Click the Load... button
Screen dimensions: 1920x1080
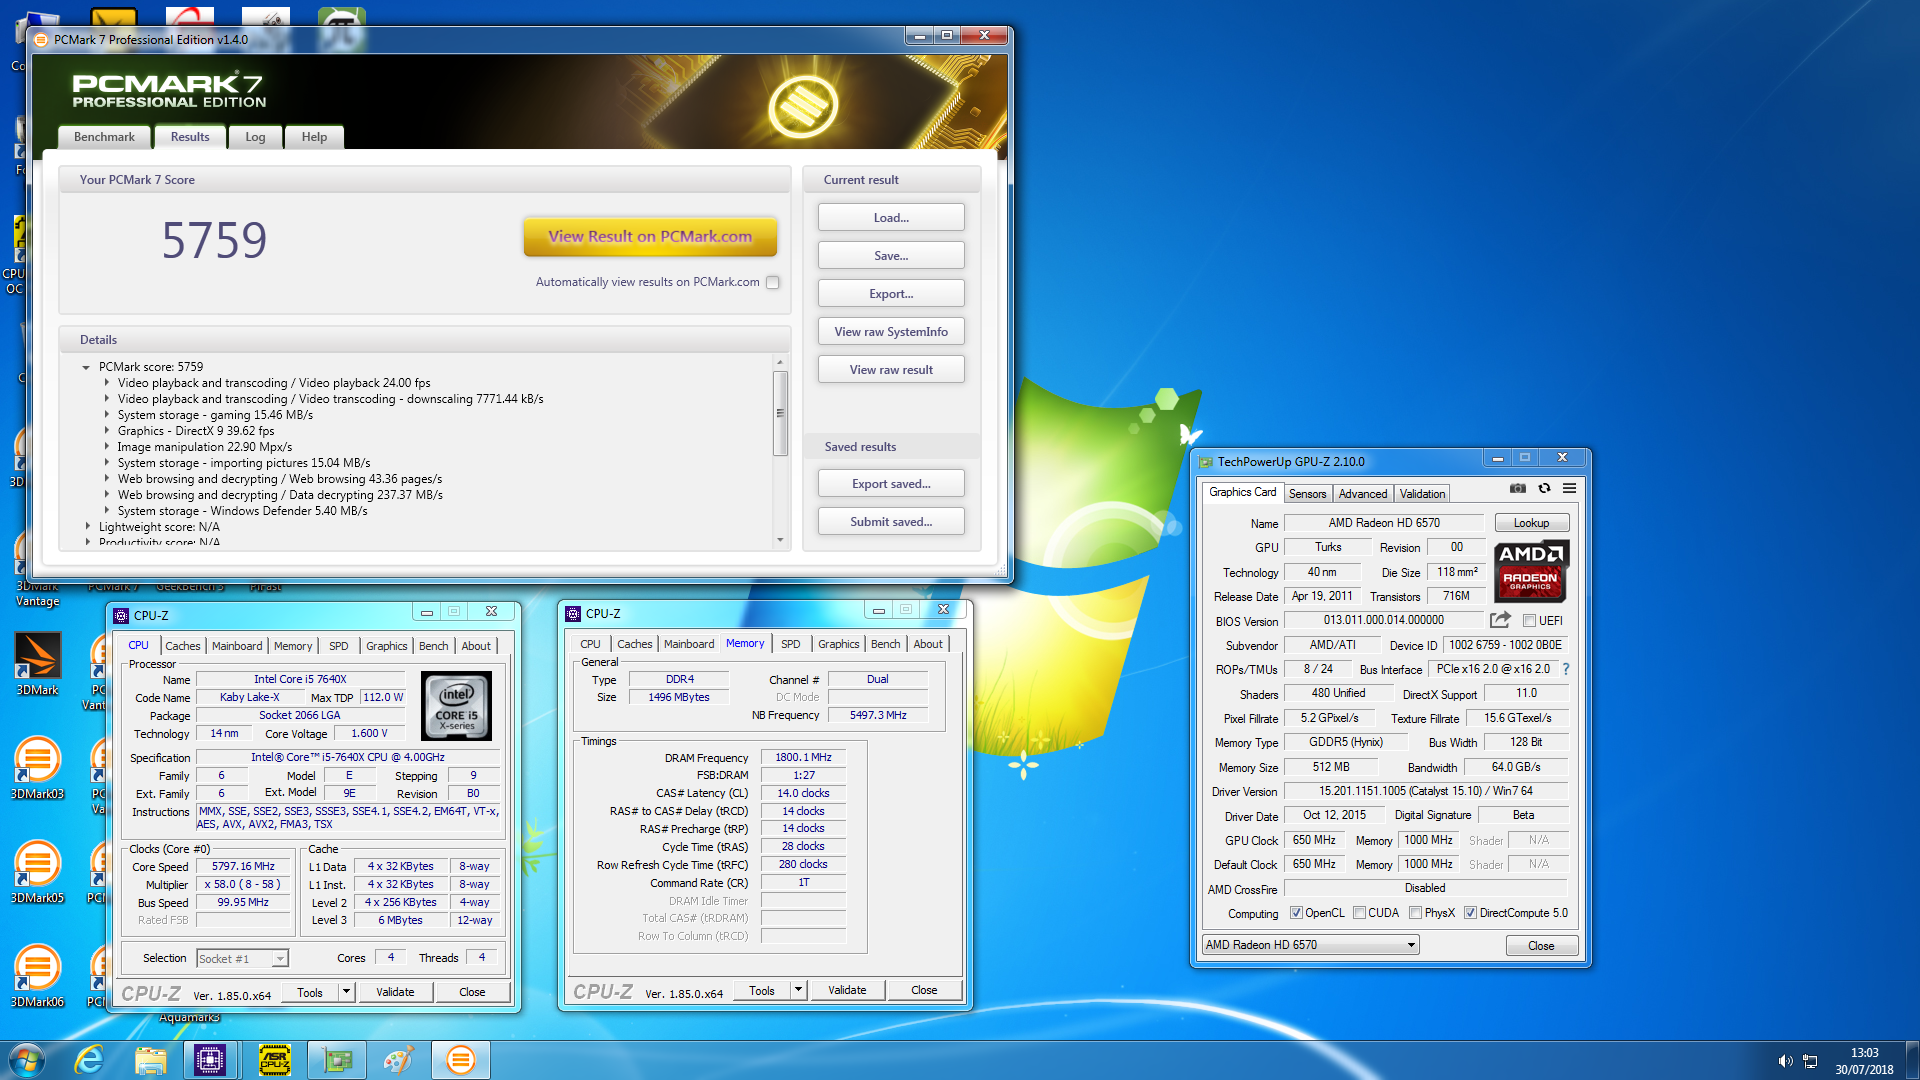(x=891, y=218)
